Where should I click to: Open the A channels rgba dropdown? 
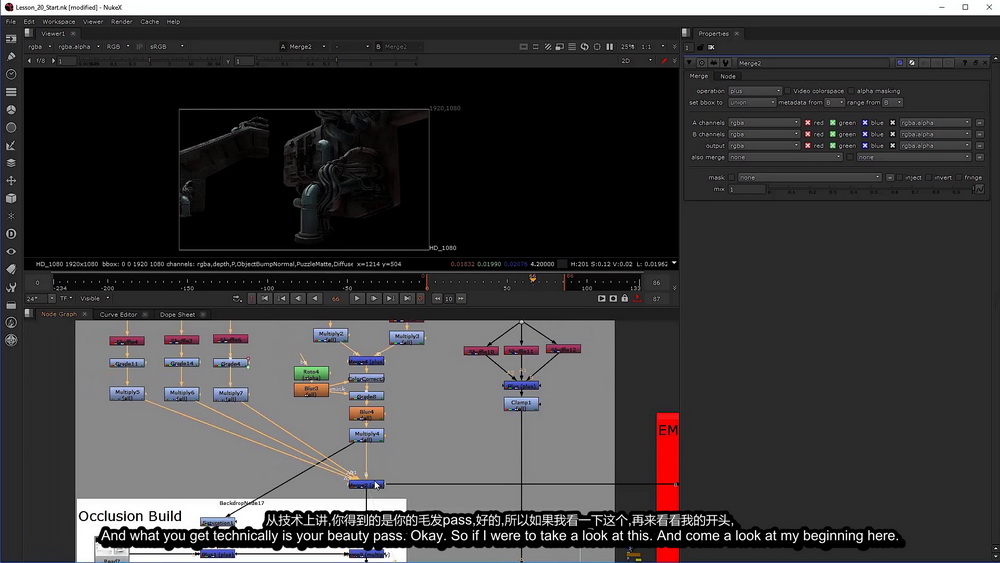pyautogui.click(x=764, y=122)
